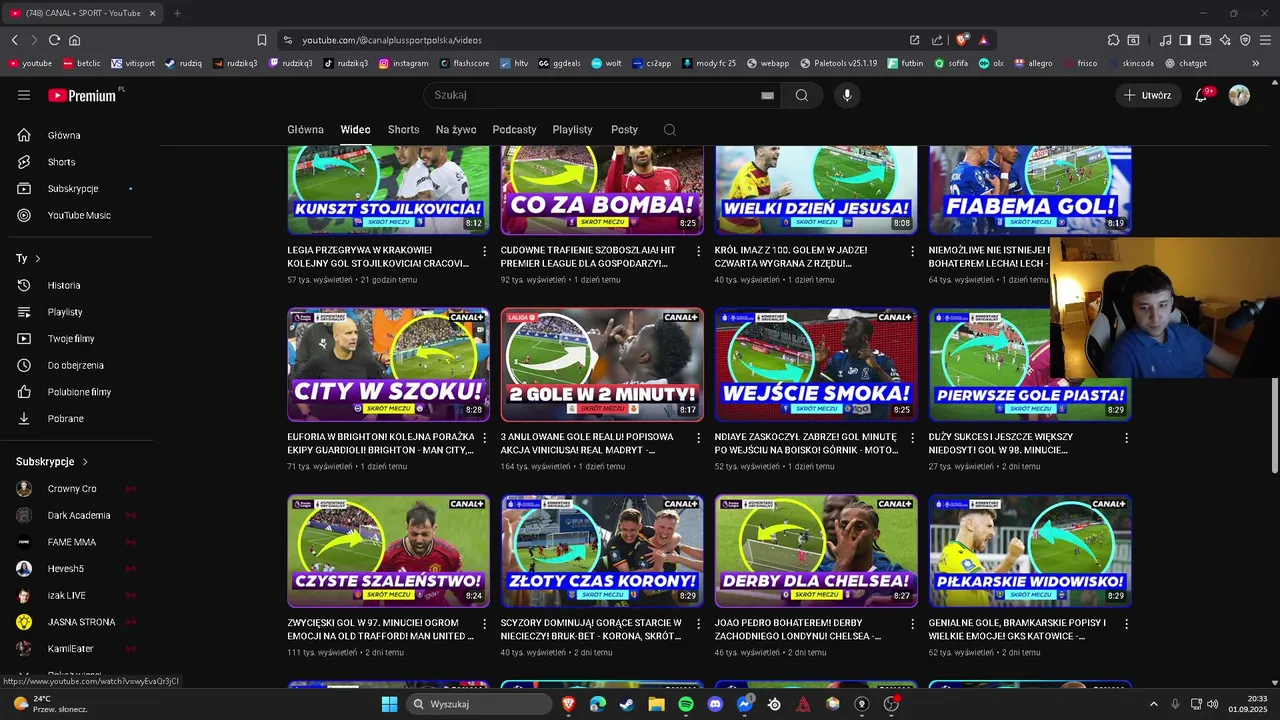Open options for EUFORIA W BRIGHTON video

pos(485,438)
